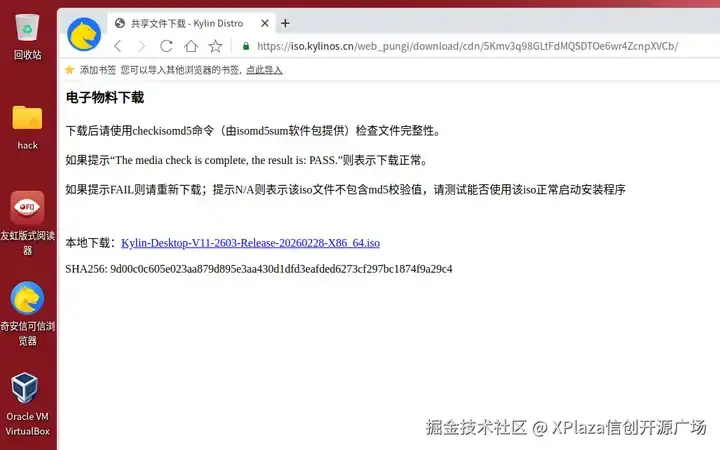This screenshot has width=720, height=450.
Task: Click the 电子物料下载 heading
Action: click(x=105, y=97)
